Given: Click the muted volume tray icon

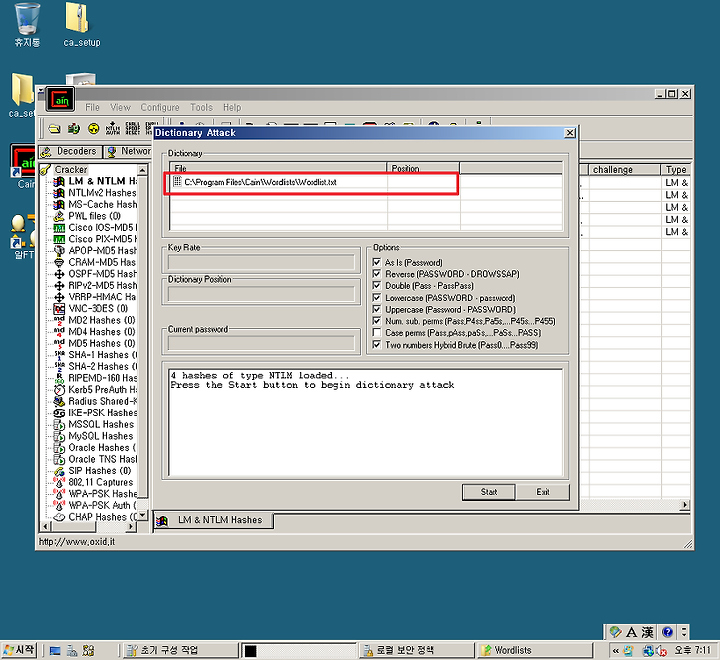Looking at the screenshot, I should click(661, 650).
